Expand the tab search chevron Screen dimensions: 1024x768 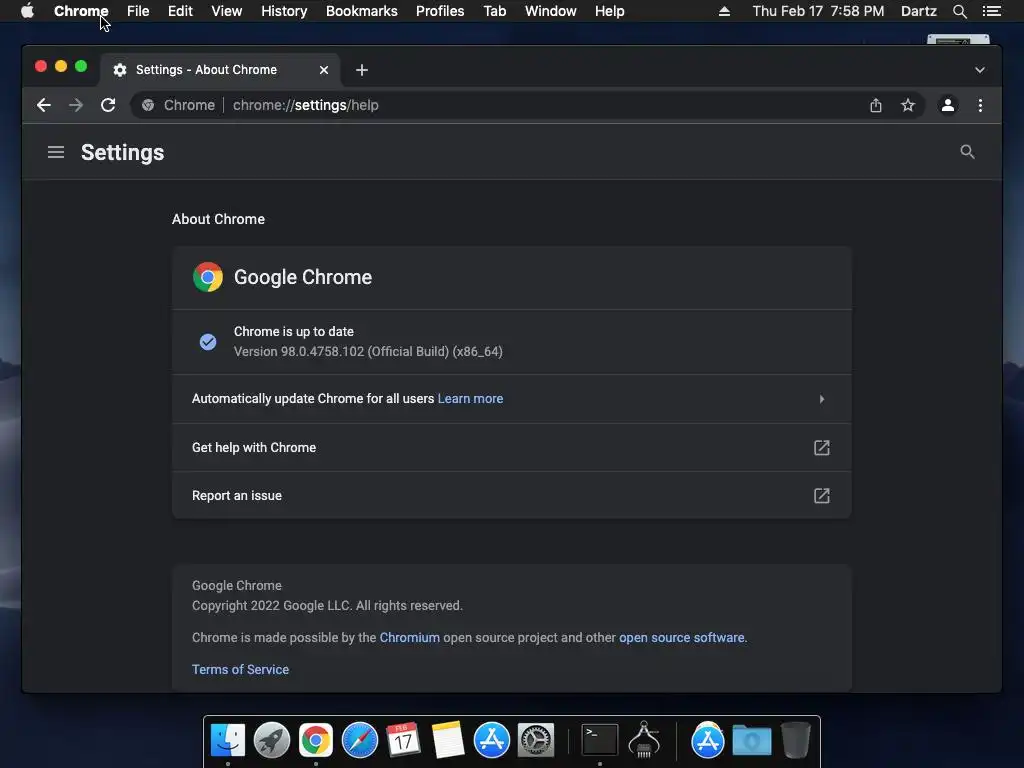pyautogui.click(x=980, y=70)
